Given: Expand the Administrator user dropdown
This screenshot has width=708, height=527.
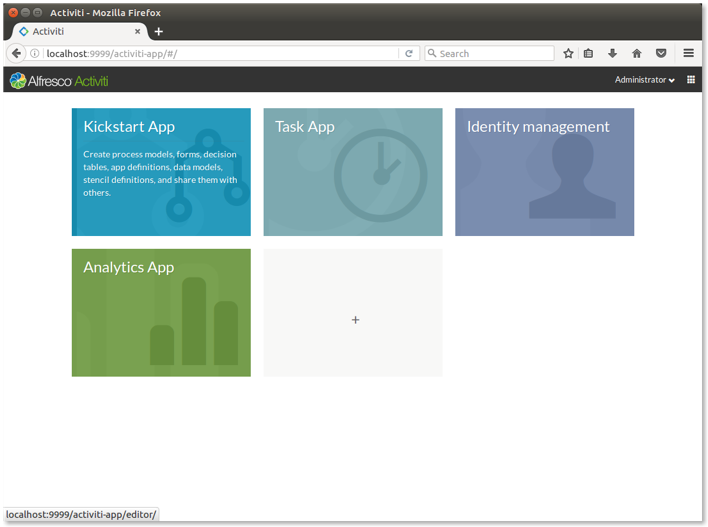Looking at the screenshot, I should tap(644, 80).
